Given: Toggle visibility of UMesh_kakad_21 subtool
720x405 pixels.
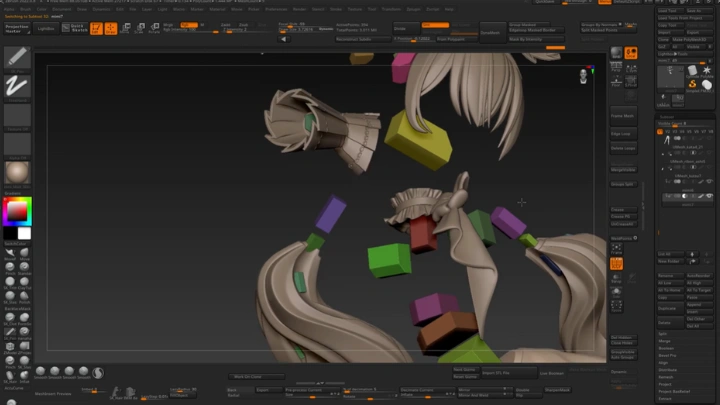Looking at the screenshot, I should click(x=709, y=153).
